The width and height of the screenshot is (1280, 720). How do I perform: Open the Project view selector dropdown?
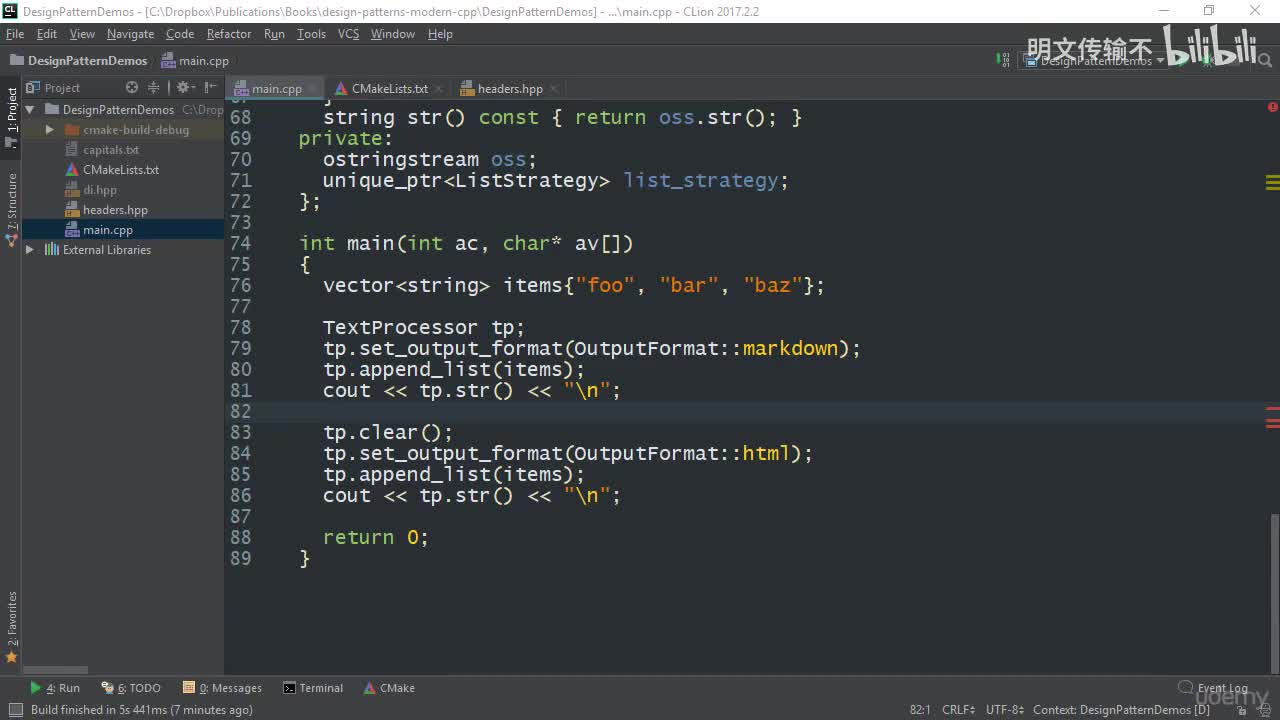pyautogui.click(x=54, y=88)
